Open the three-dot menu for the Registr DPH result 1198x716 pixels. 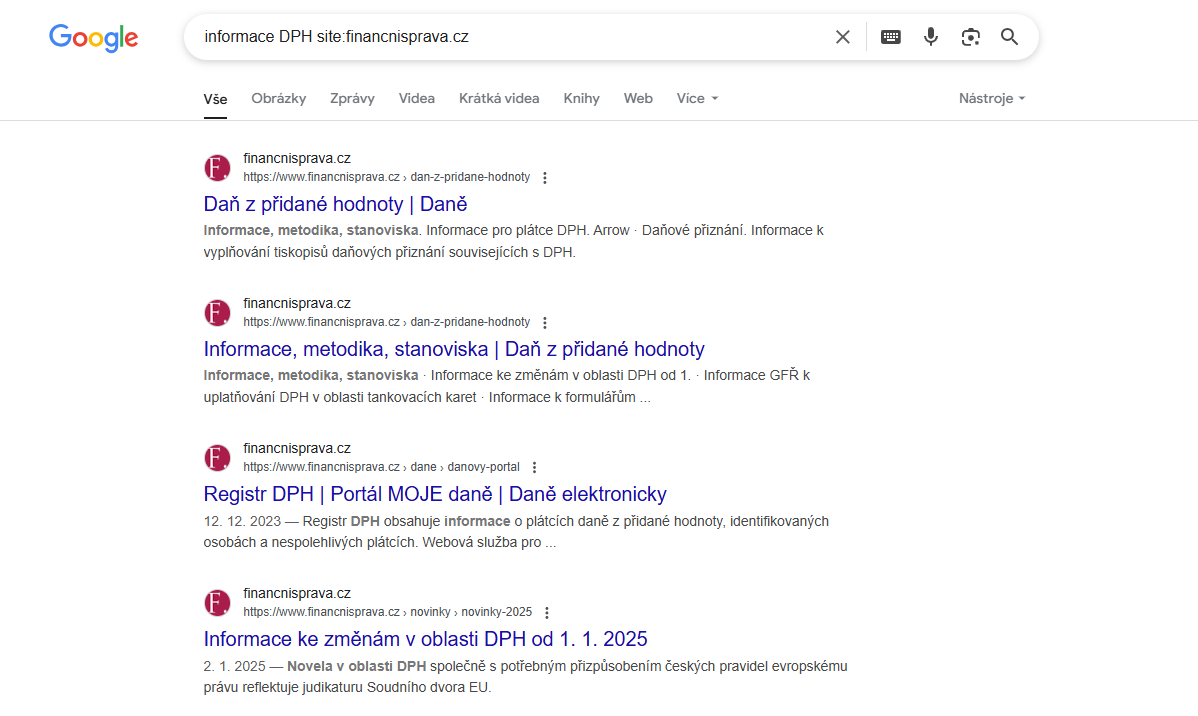pyautogui.click(x=535, y=468)
